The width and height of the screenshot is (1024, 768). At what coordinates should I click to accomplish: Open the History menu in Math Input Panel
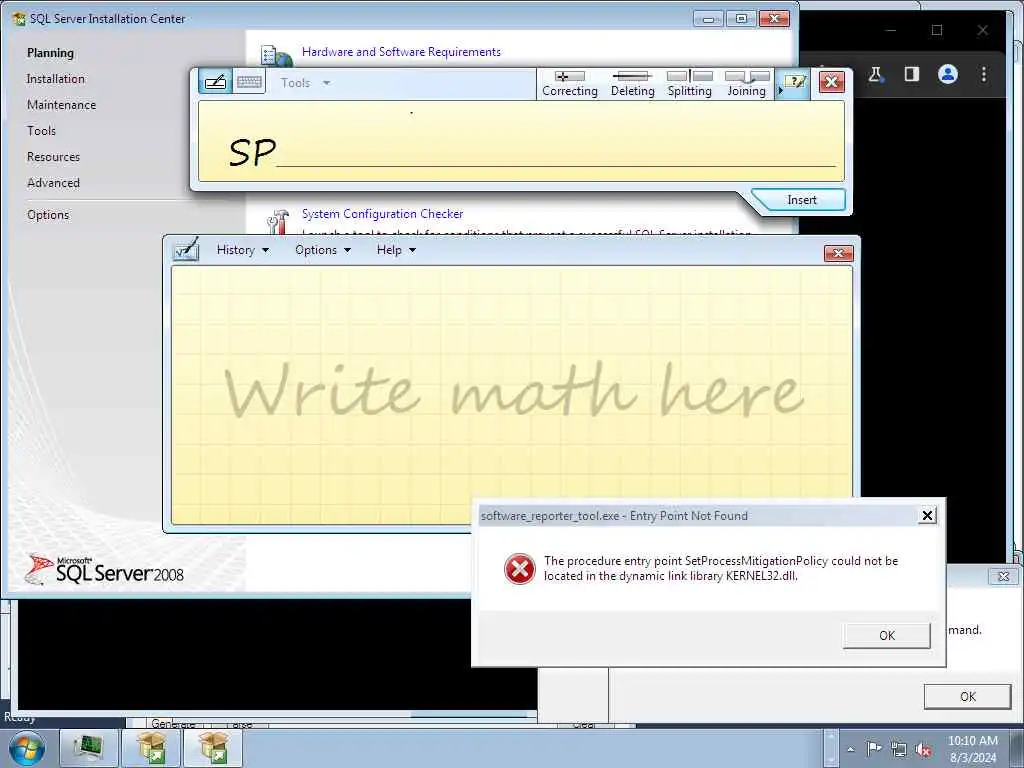(242, 250)
